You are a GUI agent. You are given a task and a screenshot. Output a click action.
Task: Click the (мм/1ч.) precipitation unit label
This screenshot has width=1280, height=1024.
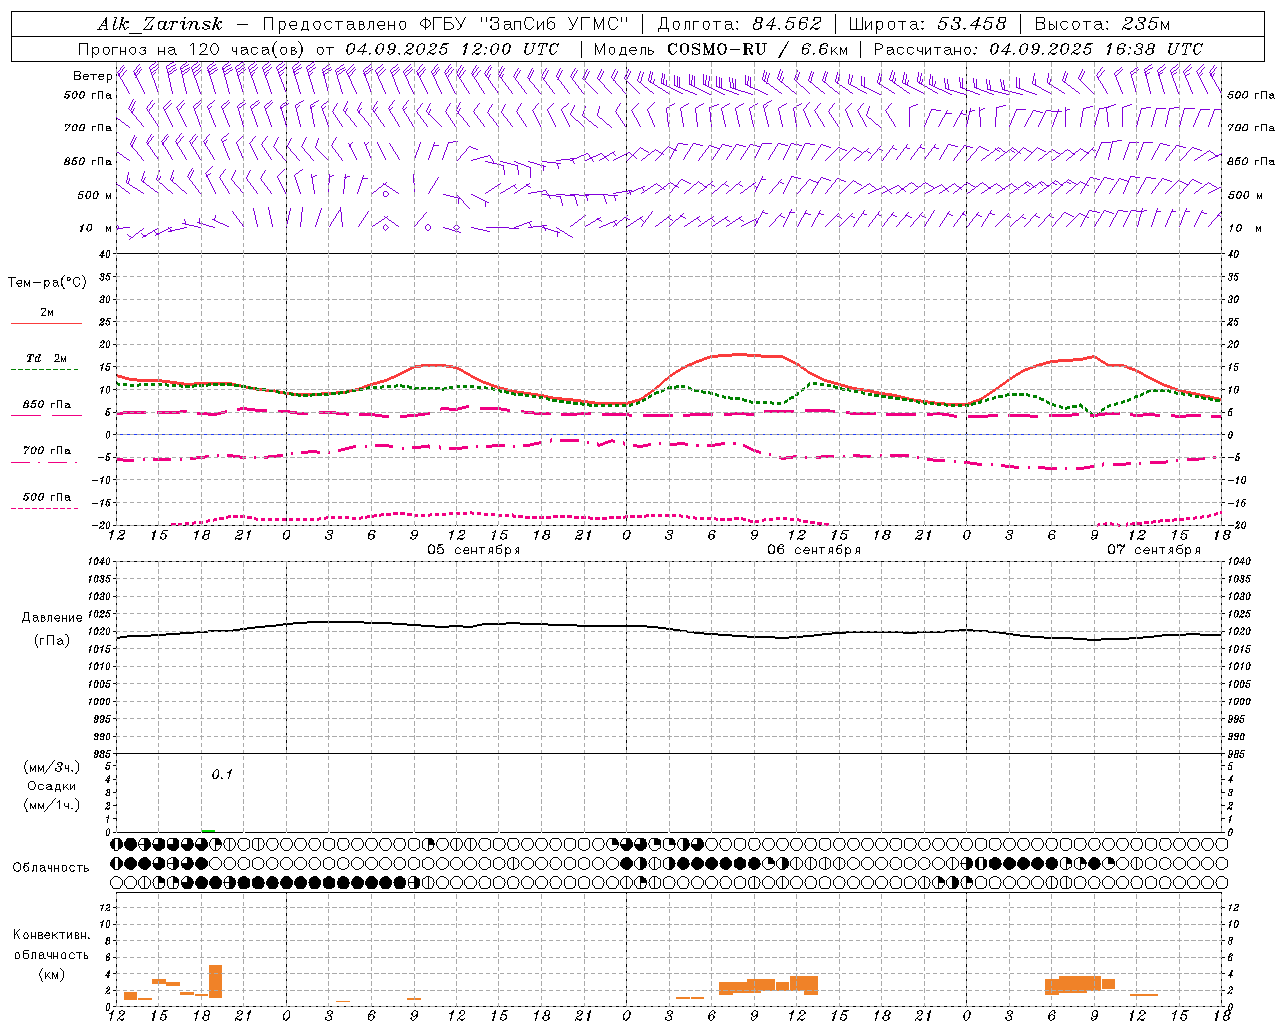click(x=51, y=805)
